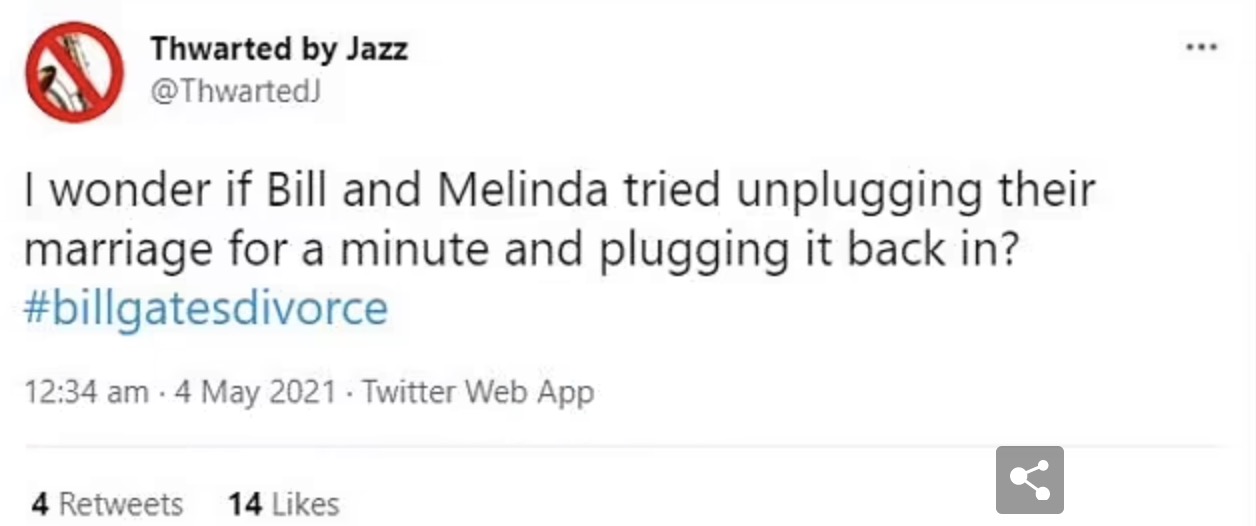This screenshot has height=526, width=1256.
Task: Click the tweet's first text line
Action: [559, 191]
